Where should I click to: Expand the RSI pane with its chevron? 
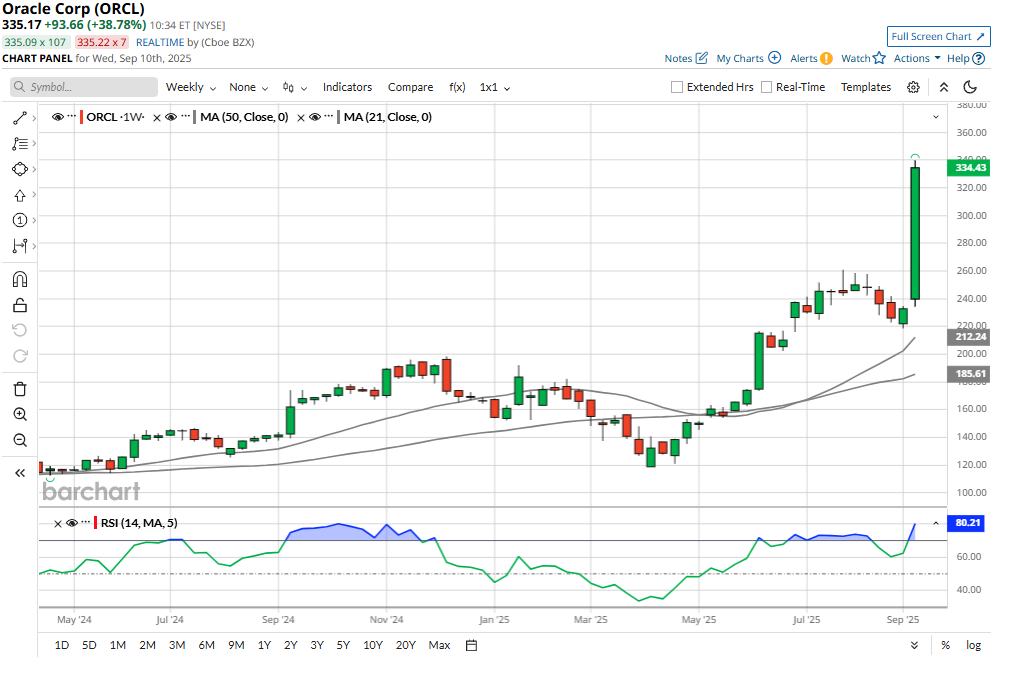pos(936,523)
